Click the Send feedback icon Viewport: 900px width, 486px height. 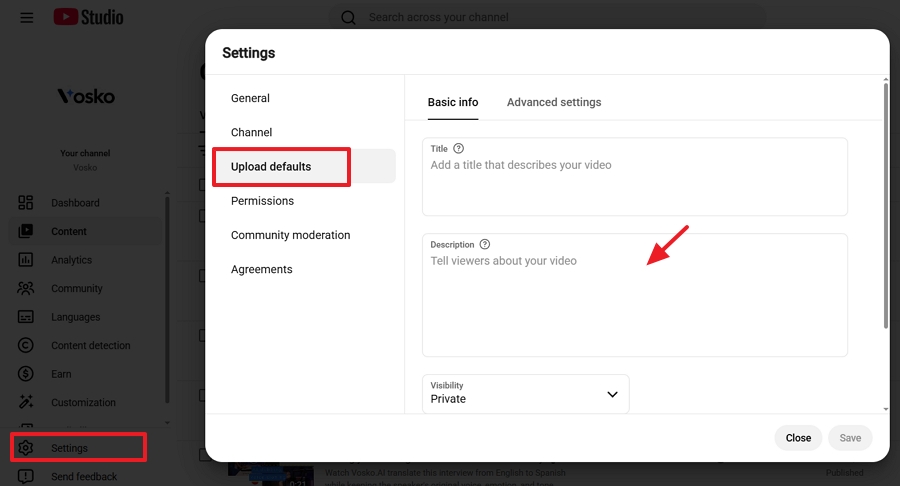point(25,476)
